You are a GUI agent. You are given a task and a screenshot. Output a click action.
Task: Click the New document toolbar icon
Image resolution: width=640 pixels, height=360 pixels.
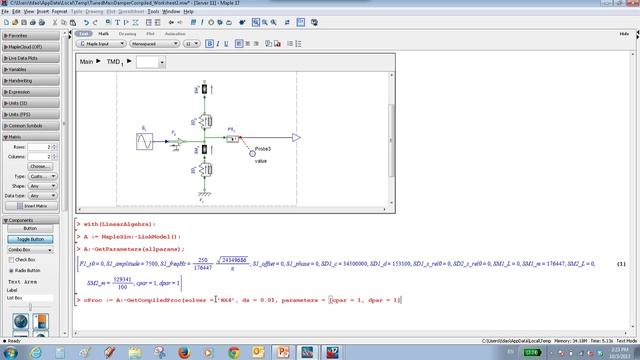(x=6, y=22)
